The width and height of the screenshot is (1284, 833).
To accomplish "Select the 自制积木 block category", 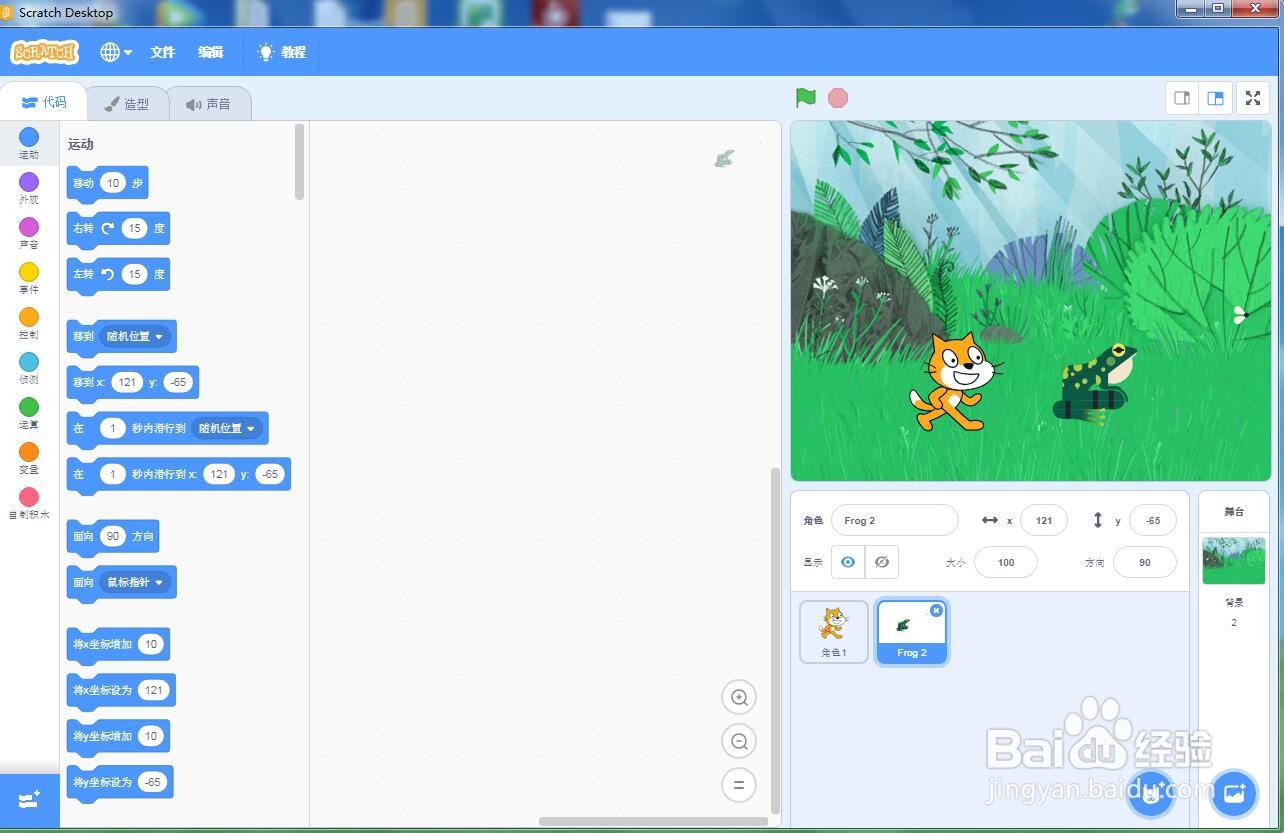I will 29,503.
